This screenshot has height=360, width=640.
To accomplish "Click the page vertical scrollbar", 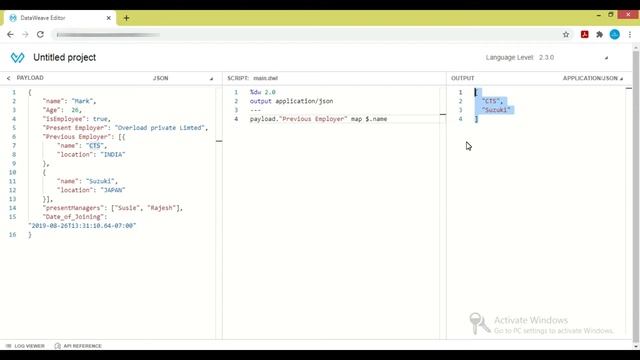I will 636,196.
